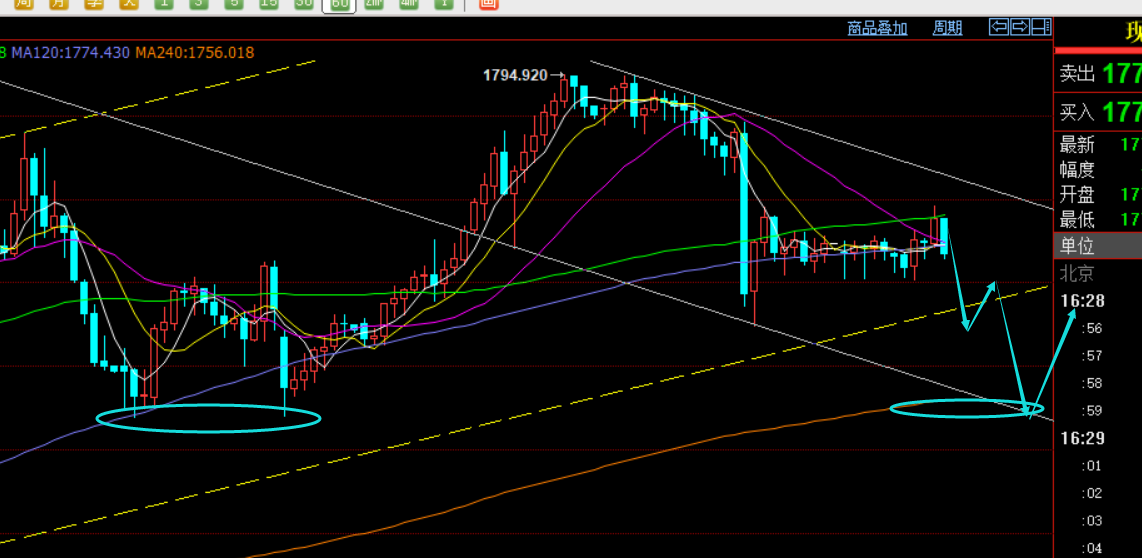1142x558 pixels.
Task: Select the 4-hour period button
Action: pyautogui.click(x=409, y=4)
